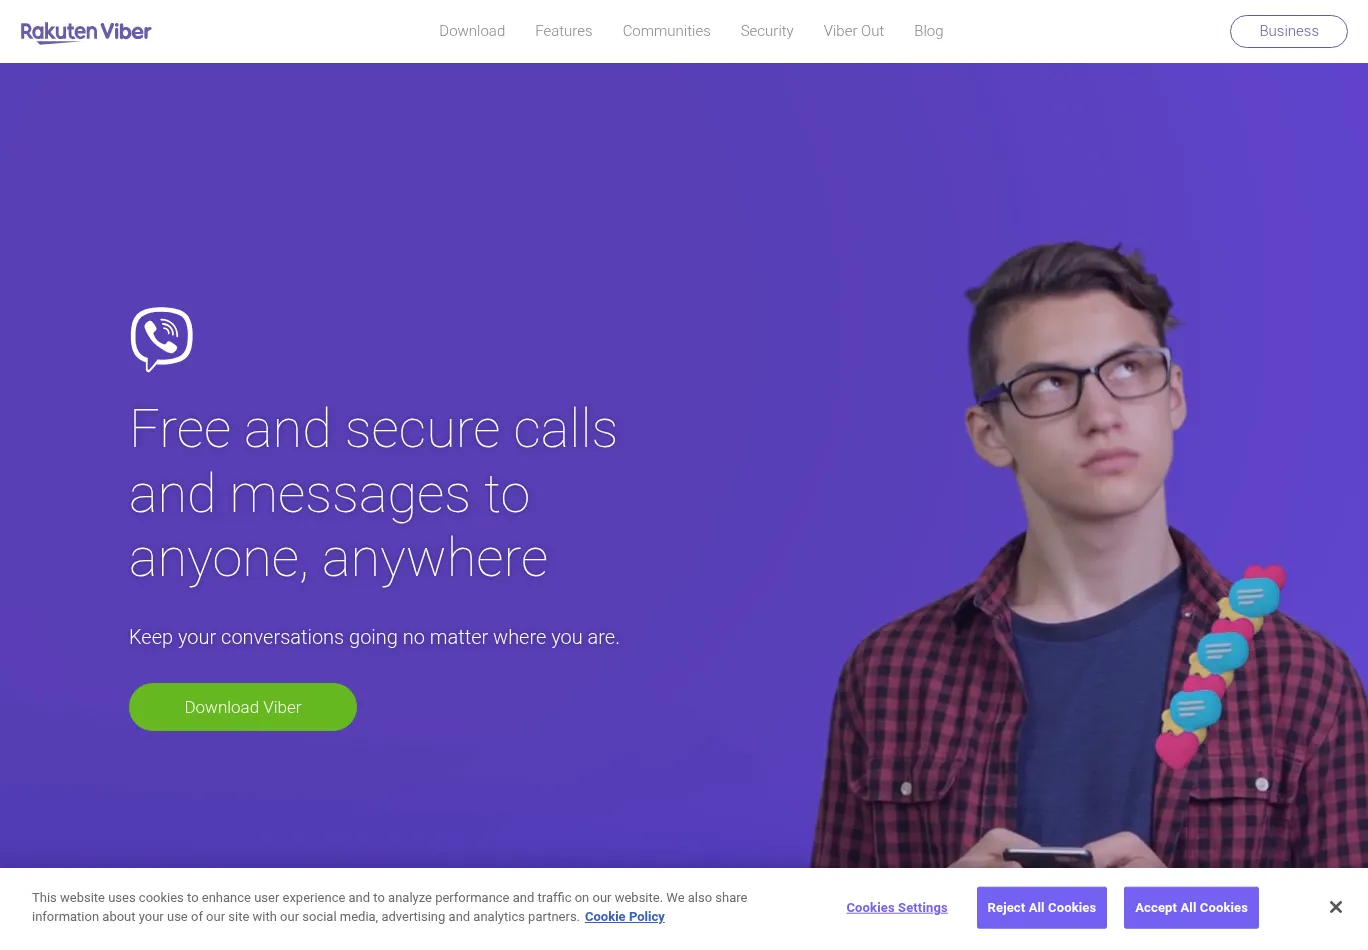Click the topmost blue chat bubble sticker
Screen dimensions: 1368x950
coord(1254,597)
